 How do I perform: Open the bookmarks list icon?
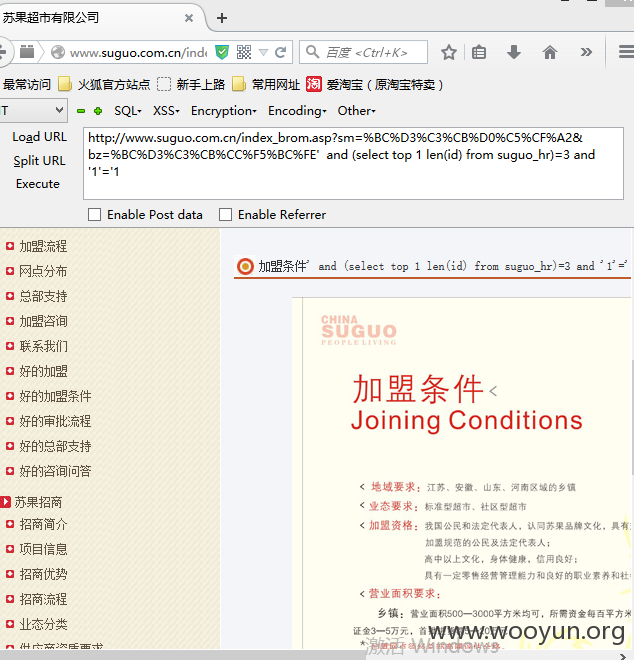[479, 53]
